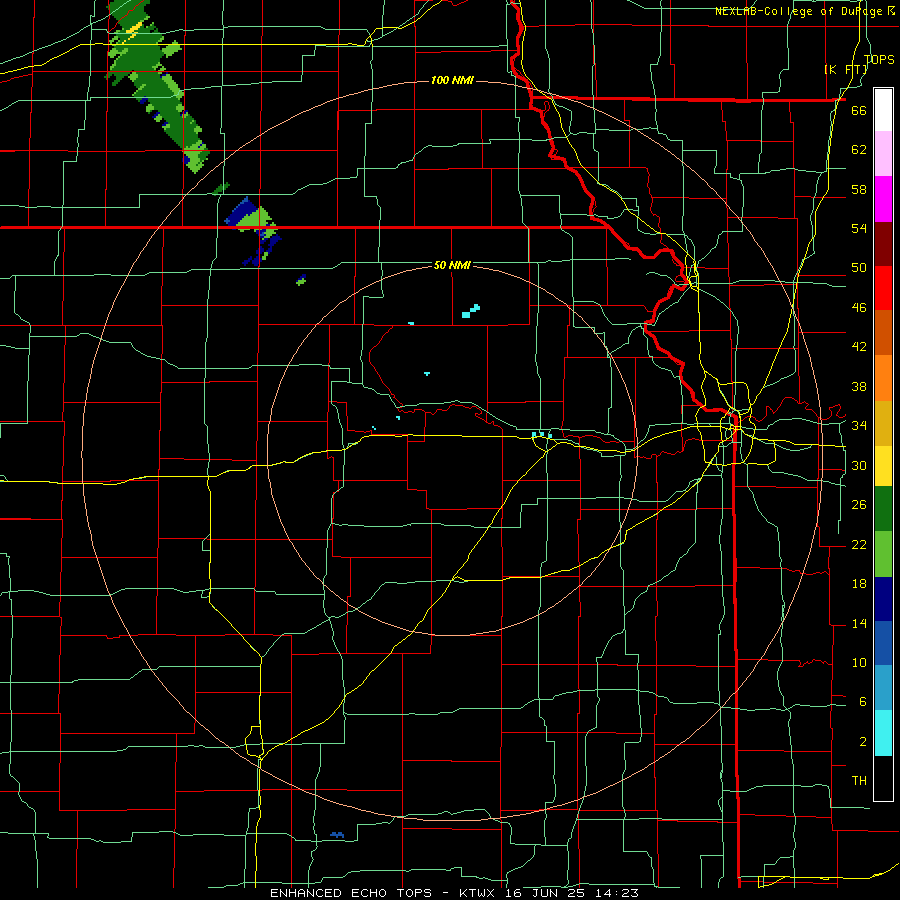Screen dimensions: 900x900
Task: Click legend value 58
Action: click(x=859, y=189)
